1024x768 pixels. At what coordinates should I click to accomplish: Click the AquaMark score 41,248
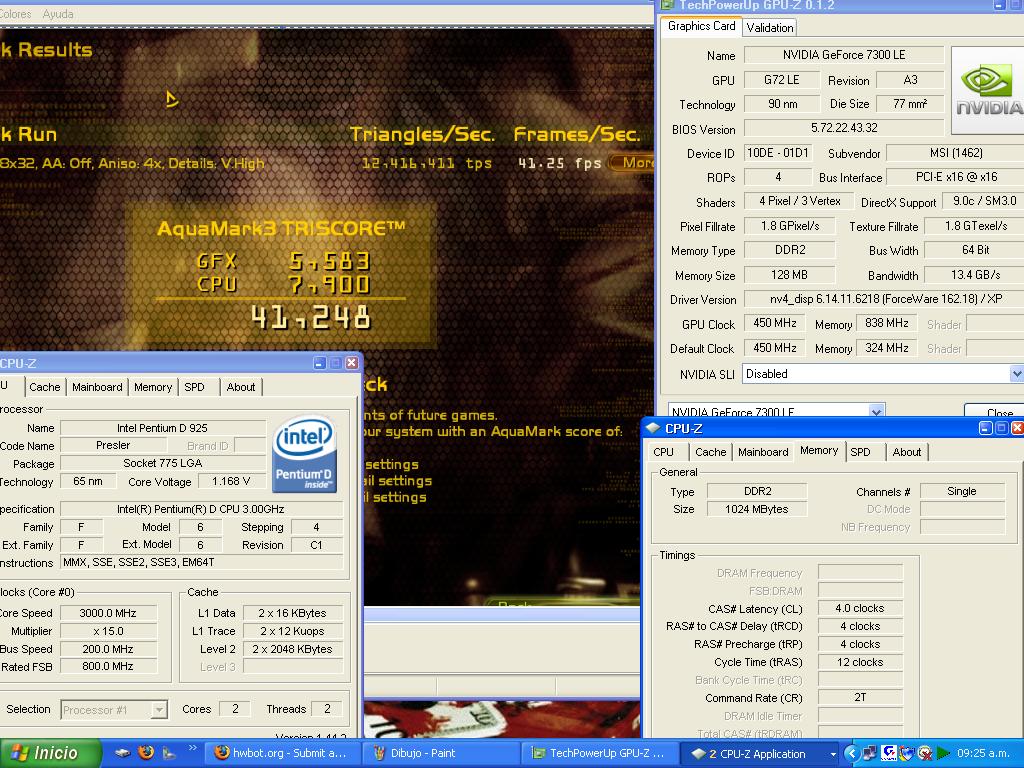coord(311,317)
